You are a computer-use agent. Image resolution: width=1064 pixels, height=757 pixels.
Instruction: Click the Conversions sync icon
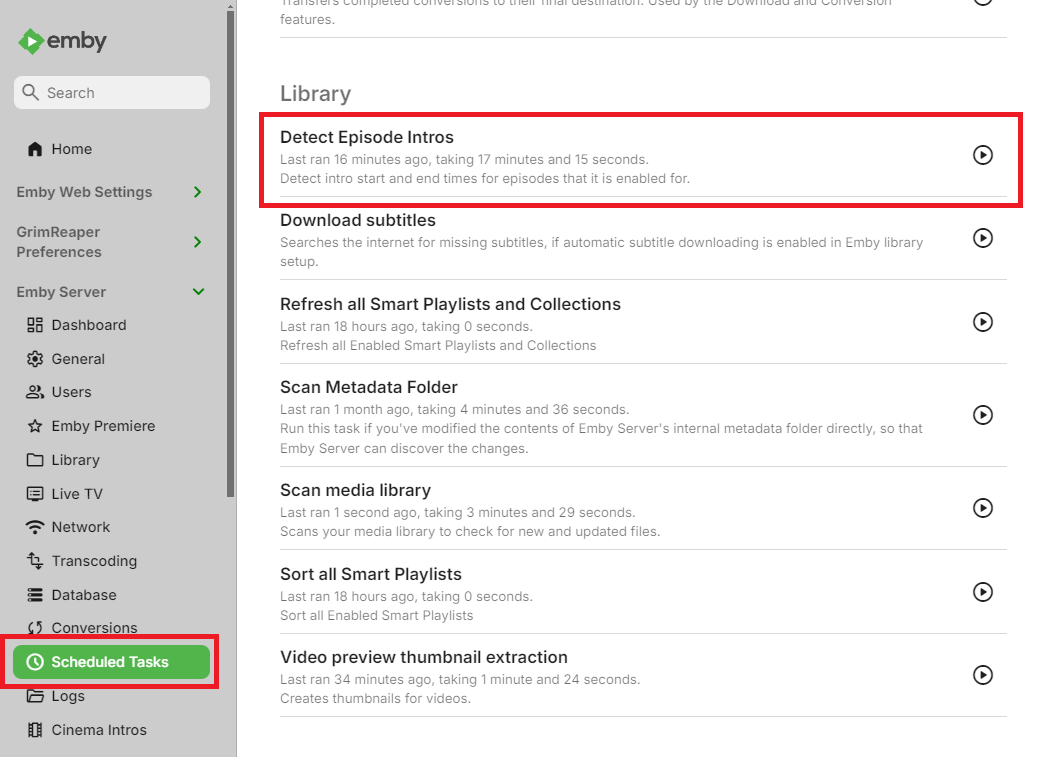click(35, 628)
